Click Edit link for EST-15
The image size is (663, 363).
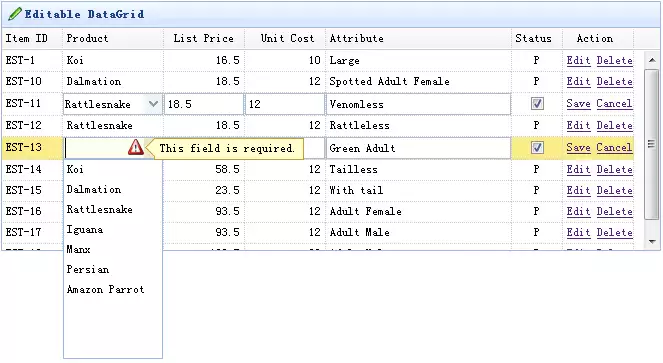578,190
